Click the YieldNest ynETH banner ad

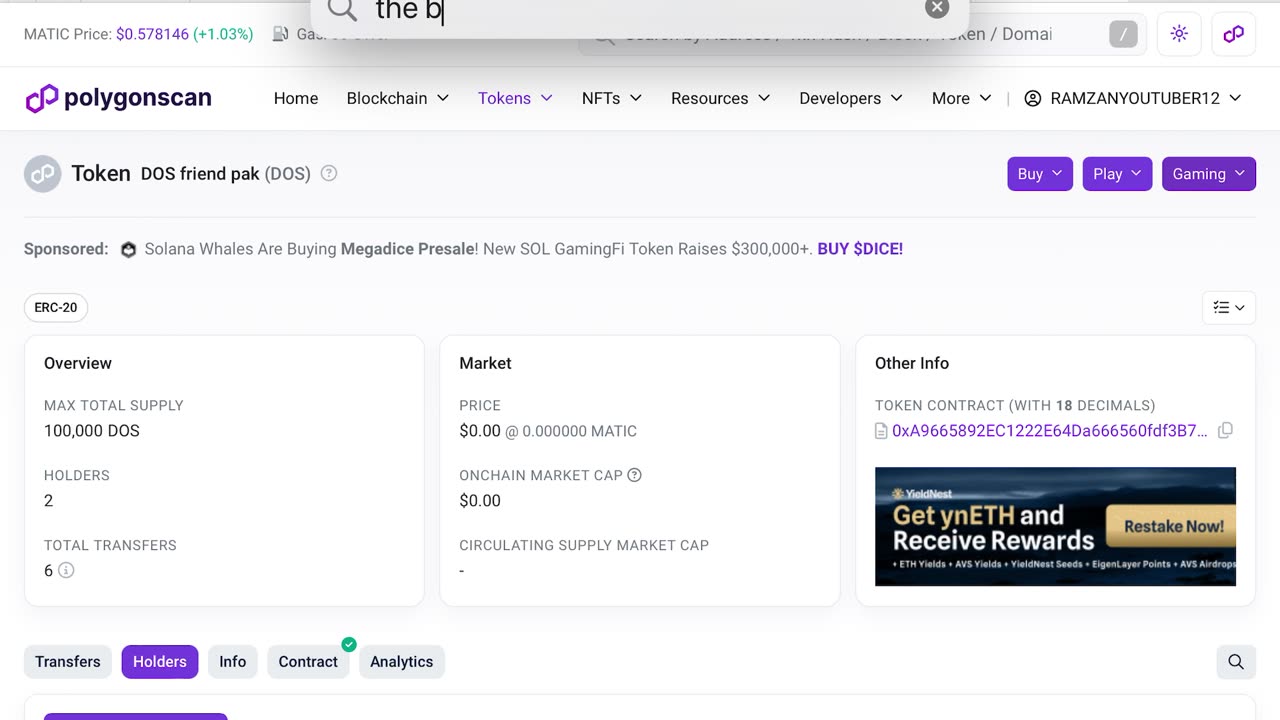click(1055, 526)
